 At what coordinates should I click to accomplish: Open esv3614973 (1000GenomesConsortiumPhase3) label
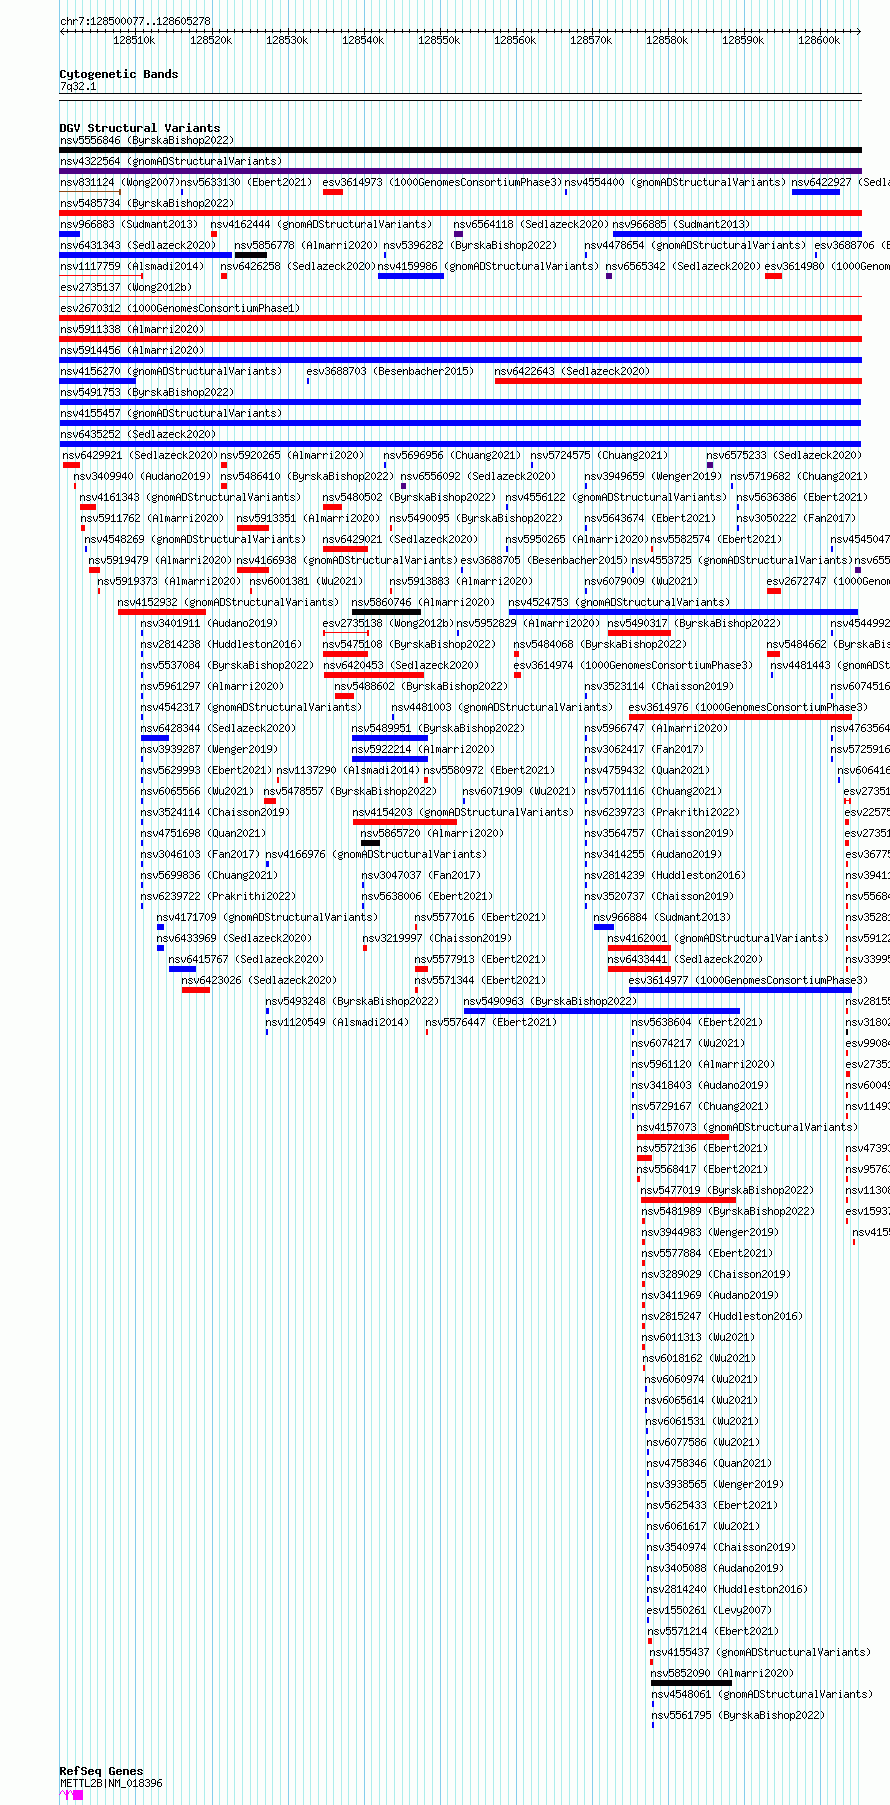442,182
